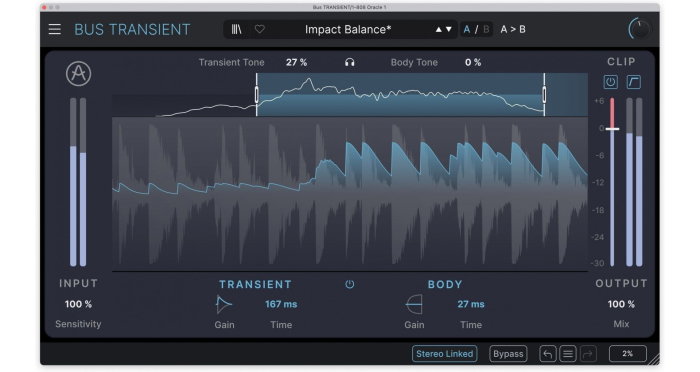Image resolution: width=700 pixels, height=372 pixels.
Task: Toggle the Clip power button
Action: pos(610,82)
